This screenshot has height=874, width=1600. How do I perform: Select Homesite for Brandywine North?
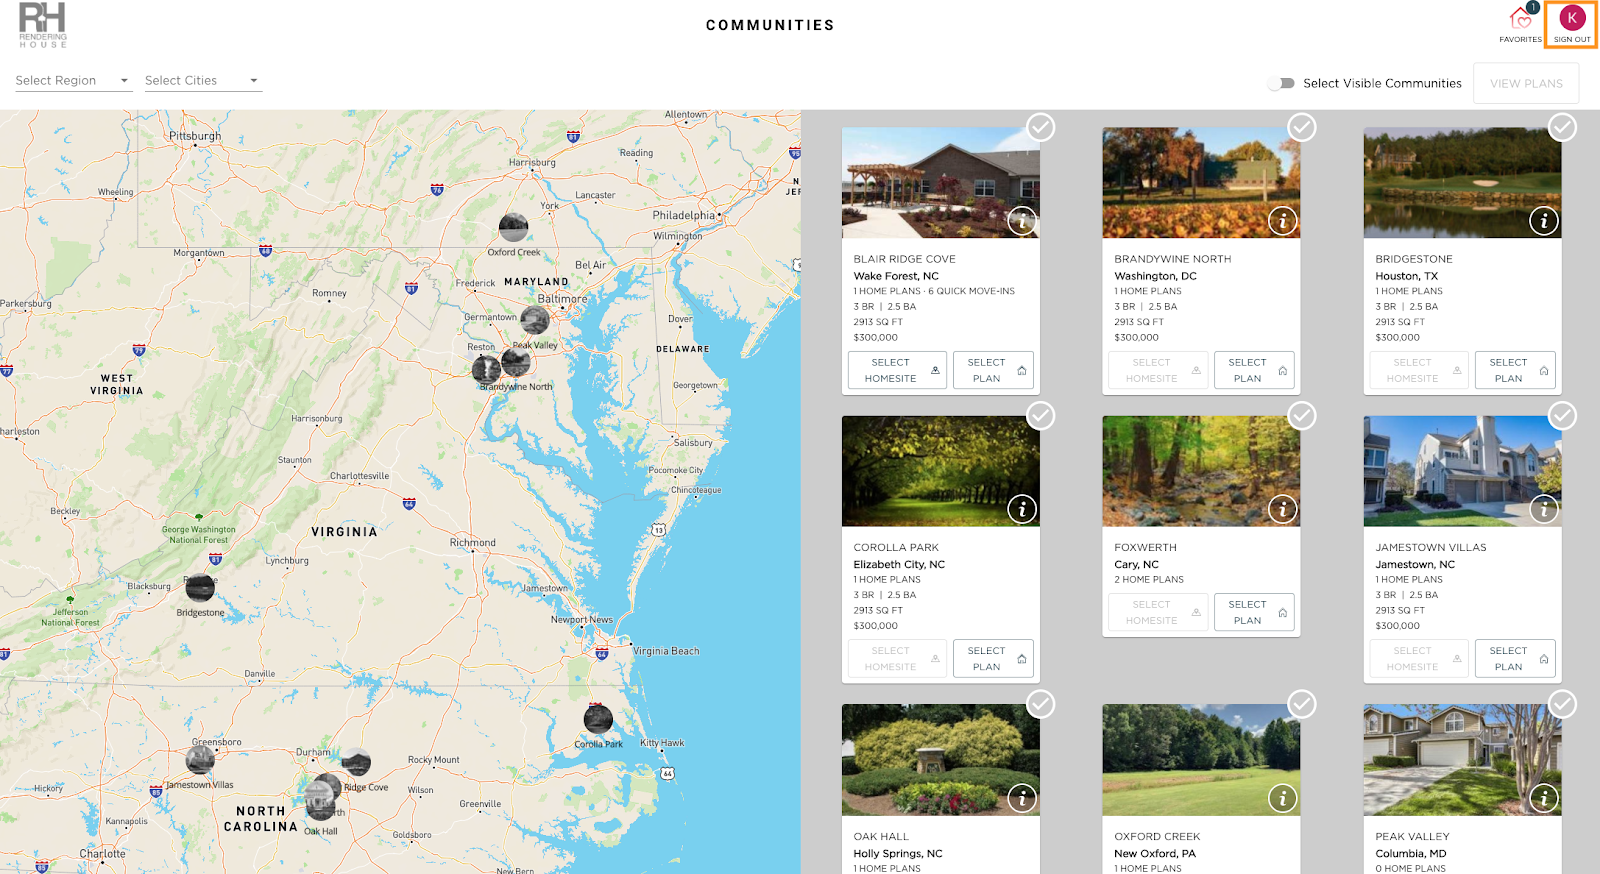[1158, 370]
